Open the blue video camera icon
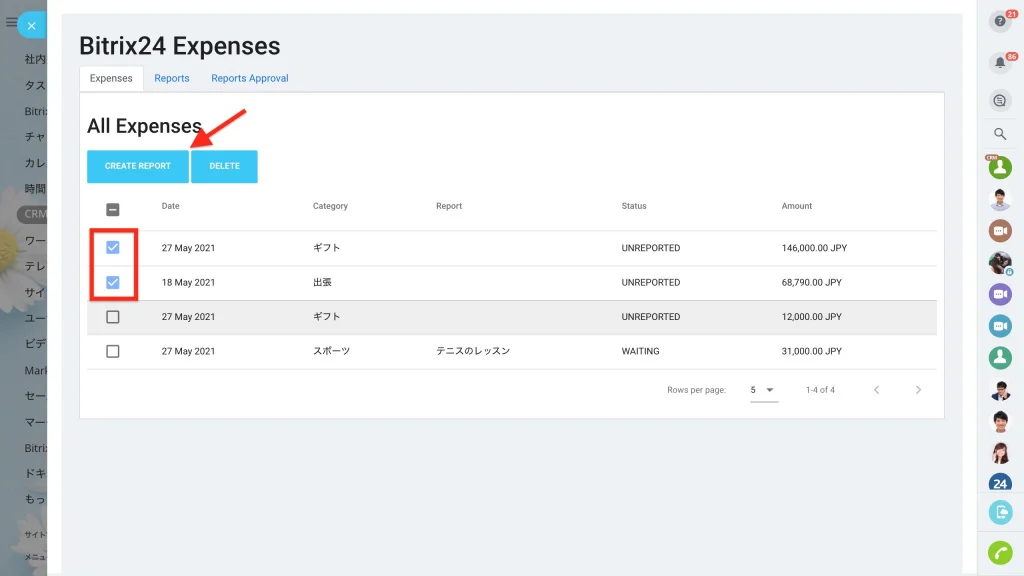The image size is (1024, 576). 1000,326
